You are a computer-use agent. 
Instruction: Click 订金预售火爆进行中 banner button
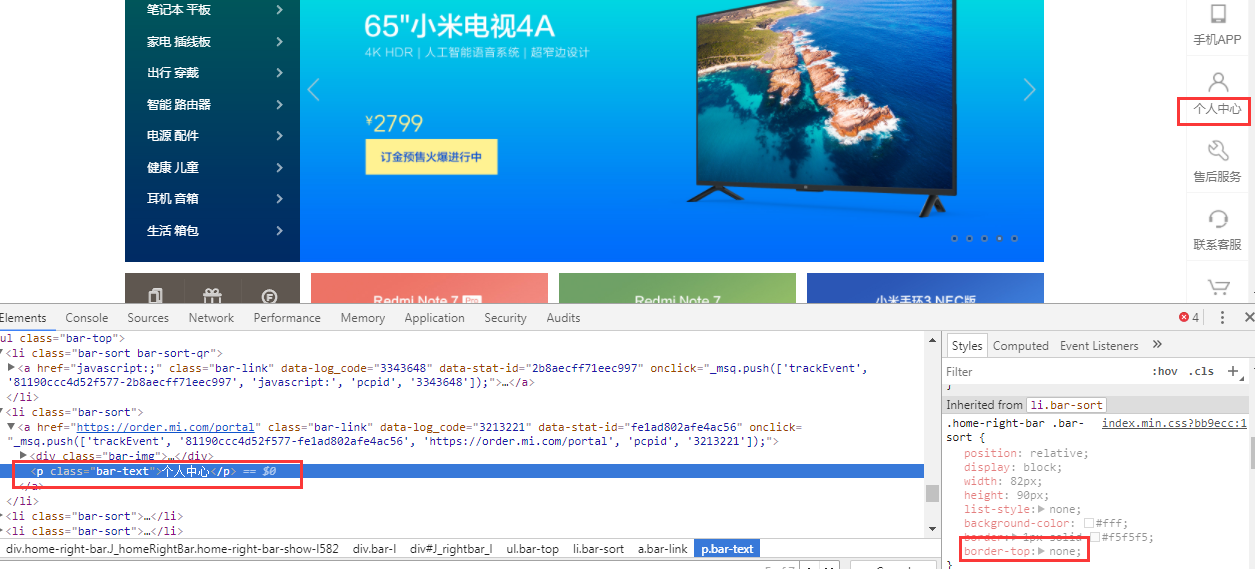click(x=431, y=157)
